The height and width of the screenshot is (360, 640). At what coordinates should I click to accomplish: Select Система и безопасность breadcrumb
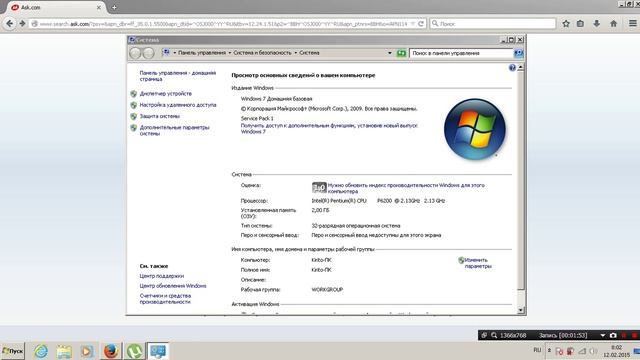coord(262,53)
